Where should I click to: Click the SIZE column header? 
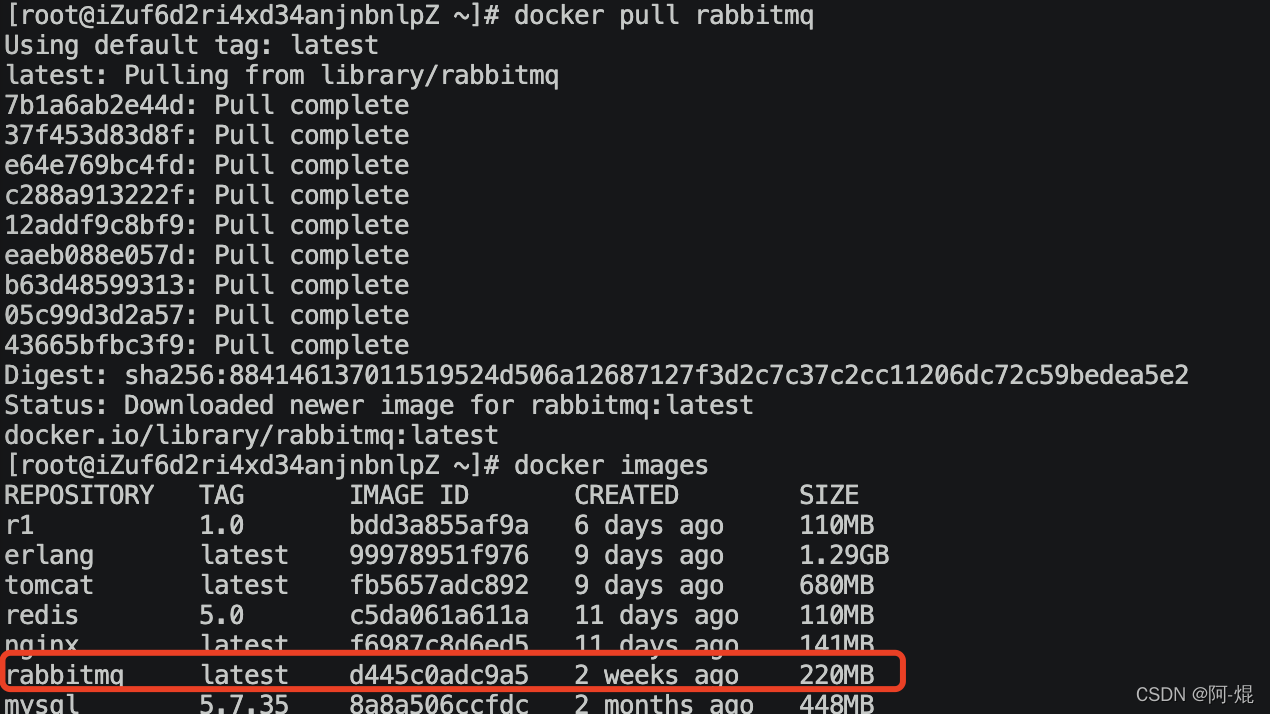pos(829,495)
